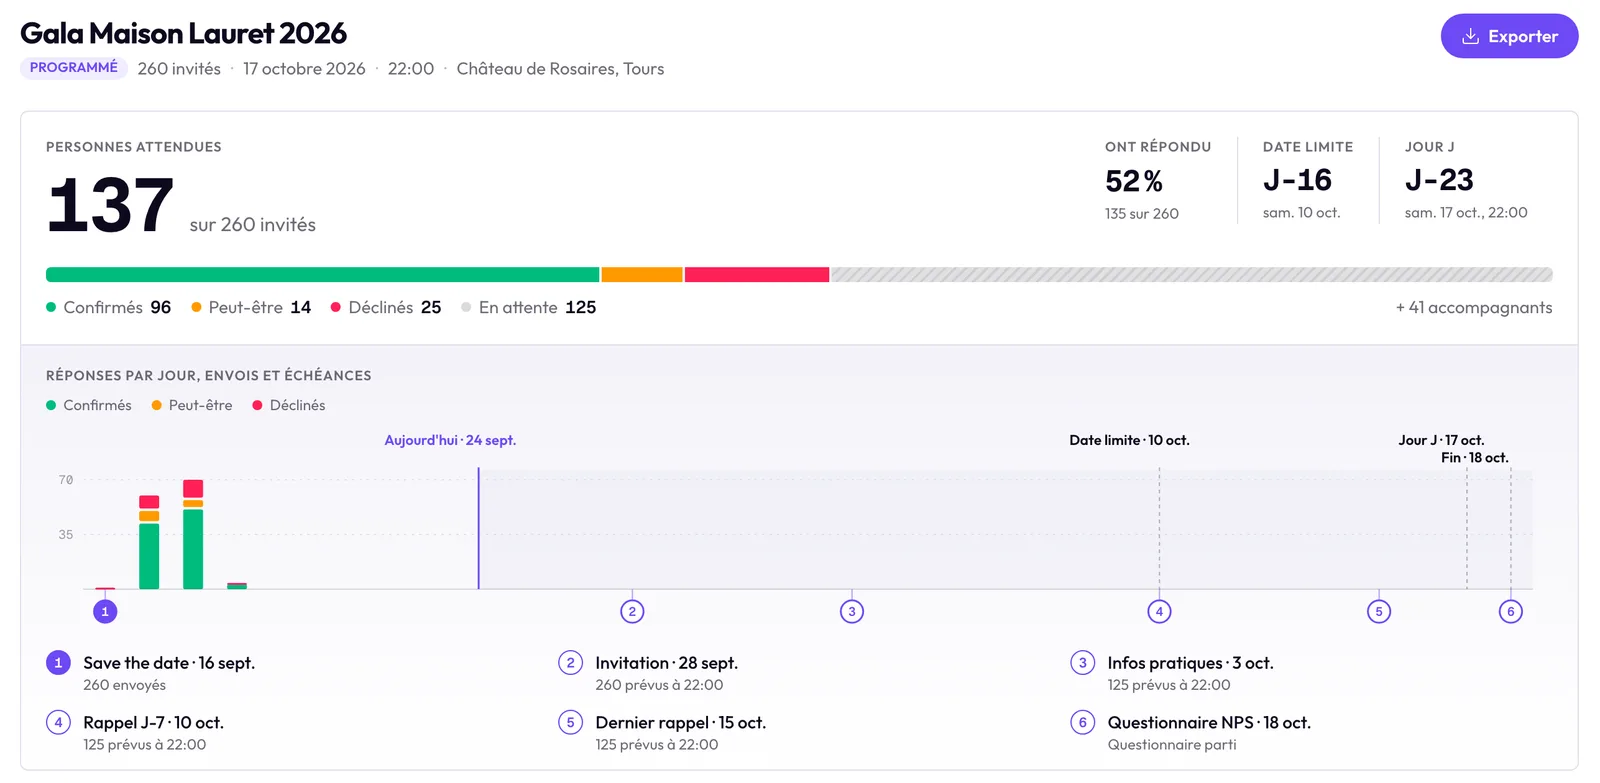Screen dimensions: 1600x783
Task: Click the large "137" expected attendees figure
Action: point(110,205)
